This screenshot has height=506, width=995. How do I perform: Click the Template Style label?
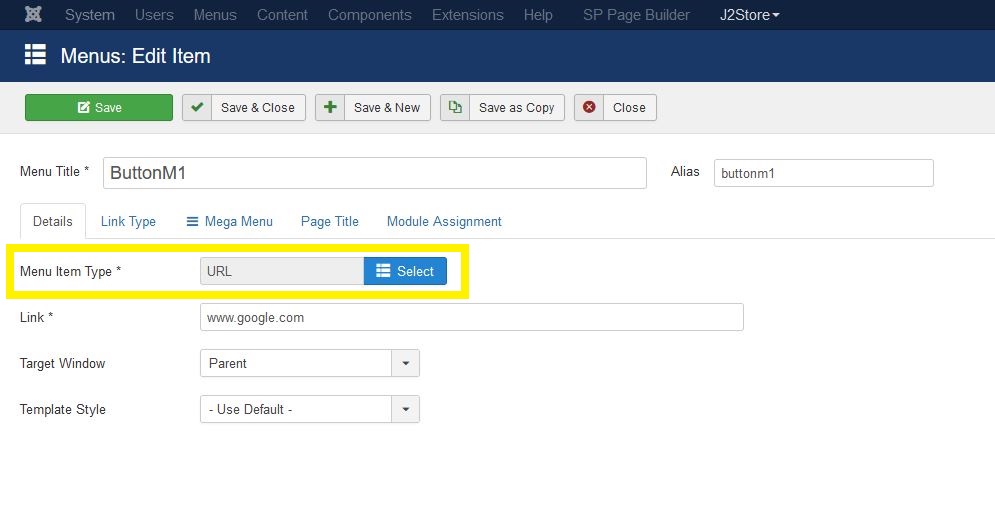pyautogui.click(x=63, y=409)
